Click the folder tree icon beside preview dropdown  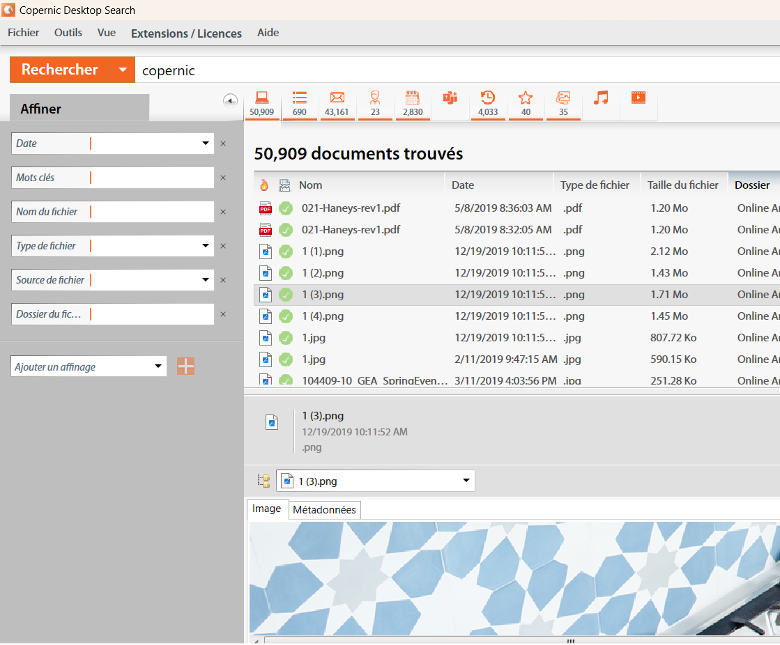pyautogui.click(x=264, y=481)
